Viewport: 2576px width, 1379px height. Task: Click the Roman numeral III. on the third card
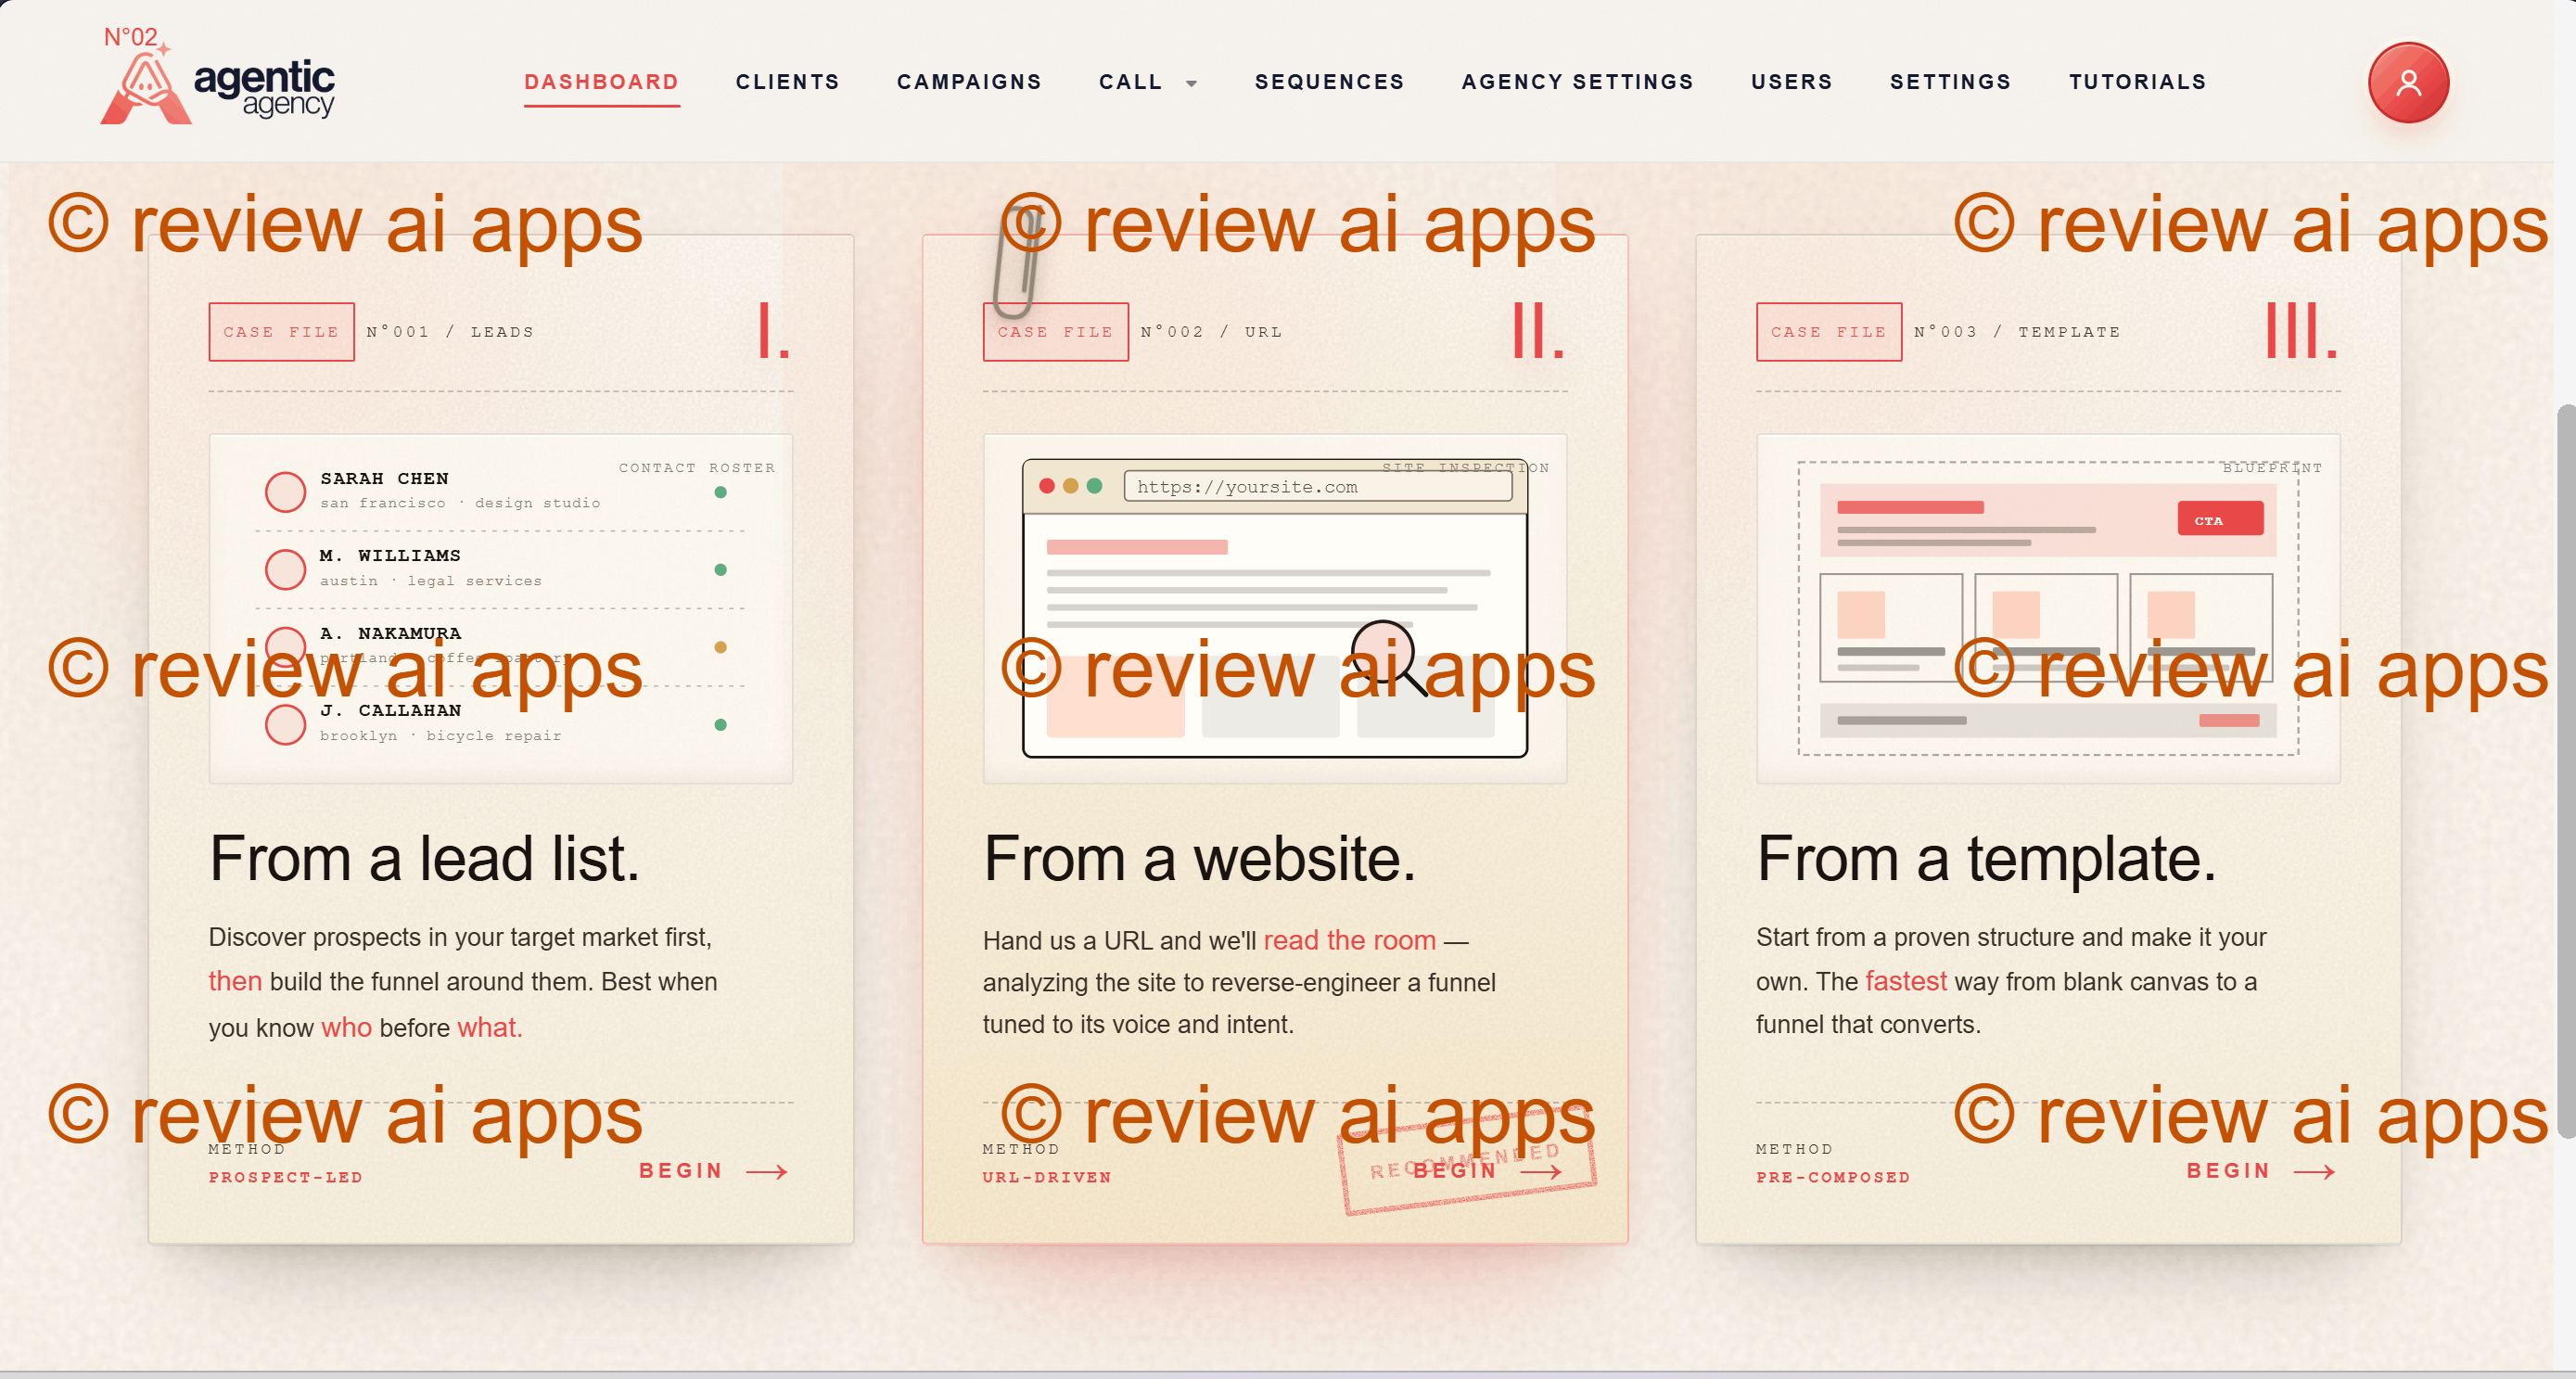pyautogui.click(x=2301, y=331)
